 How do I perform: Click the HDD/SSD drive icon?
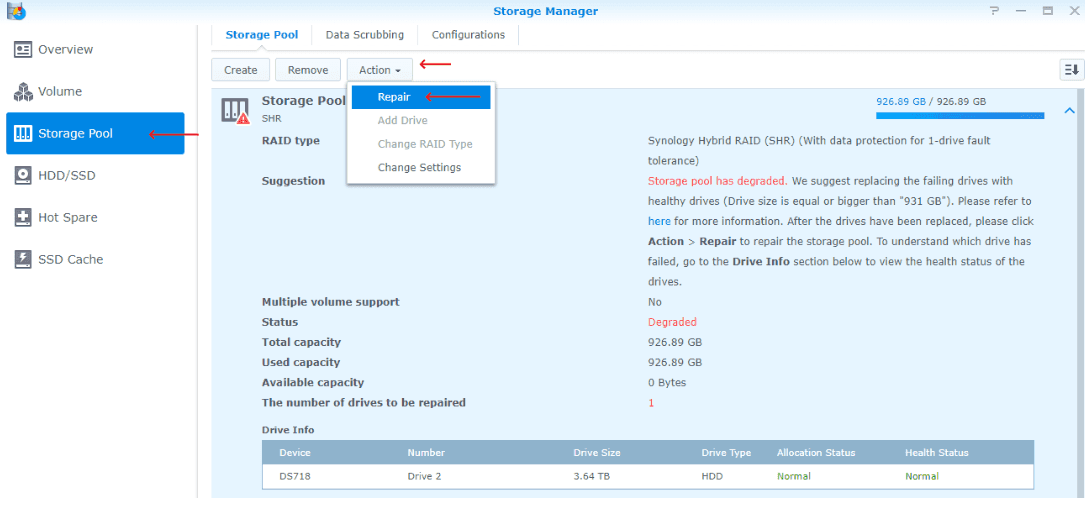point(23,176)
